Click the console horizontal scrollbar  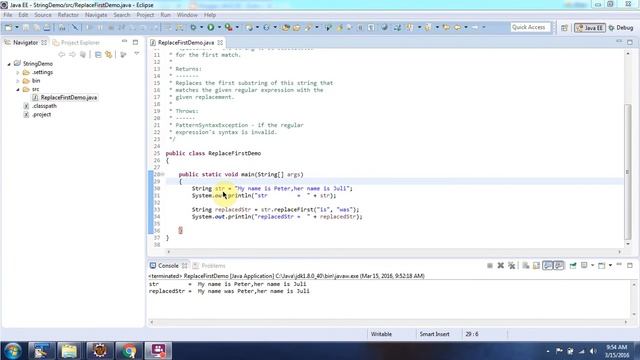388,322
